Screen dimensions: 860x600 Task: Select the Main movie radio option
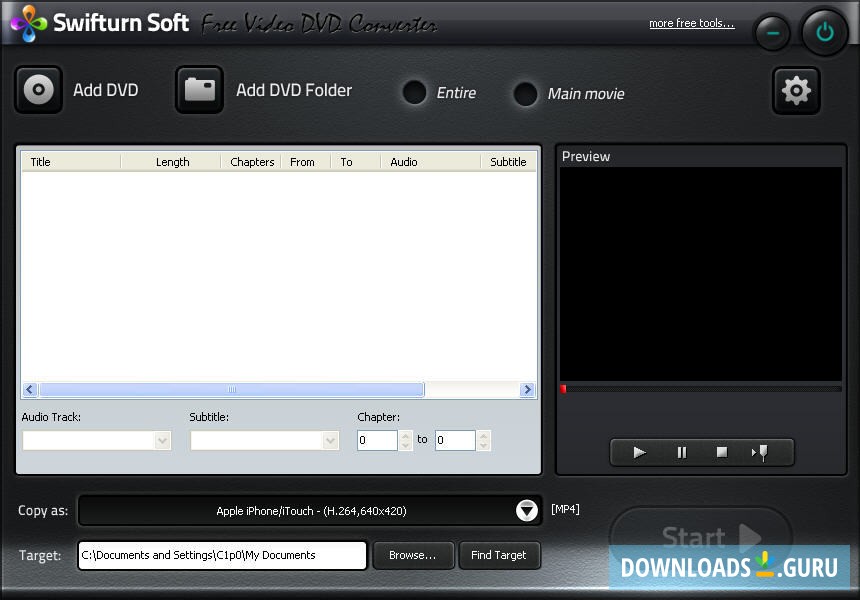525,94
